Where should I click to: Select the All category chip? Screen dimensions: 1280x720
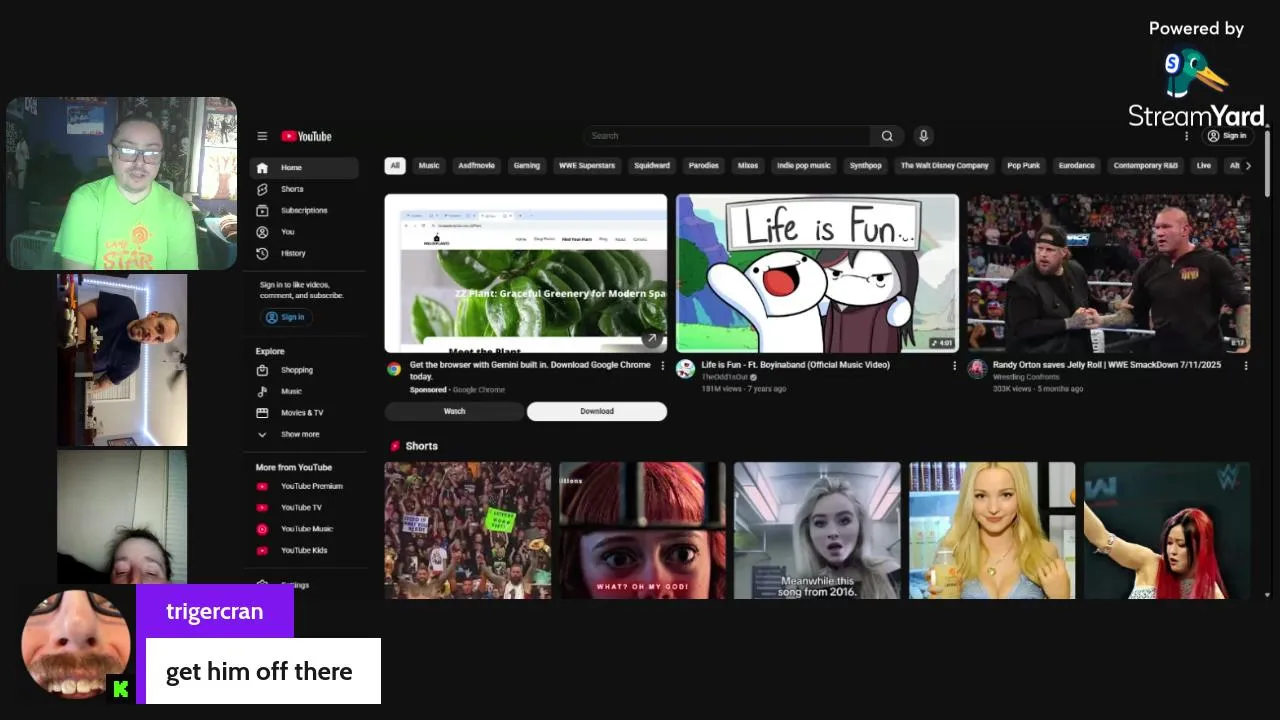(395, 166)
